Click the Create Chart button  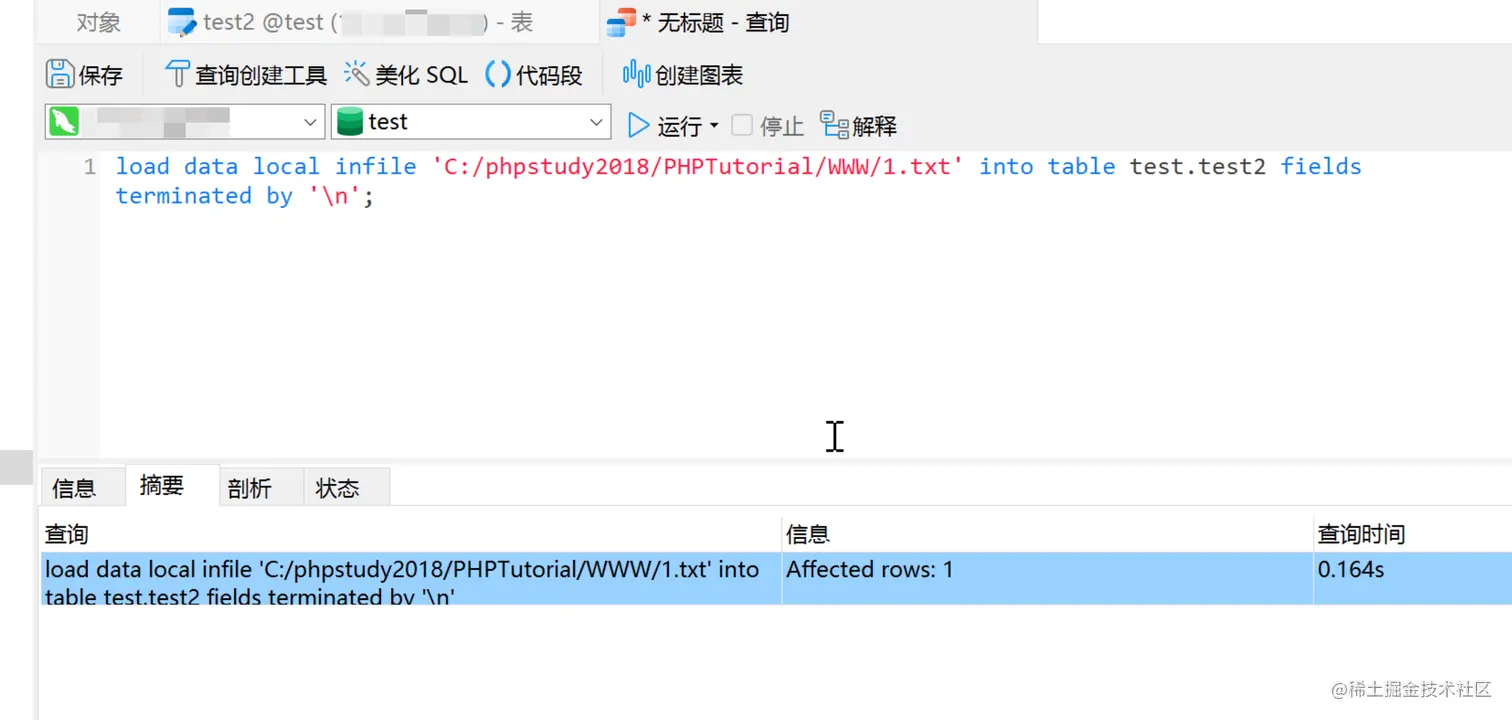point(683,74)
